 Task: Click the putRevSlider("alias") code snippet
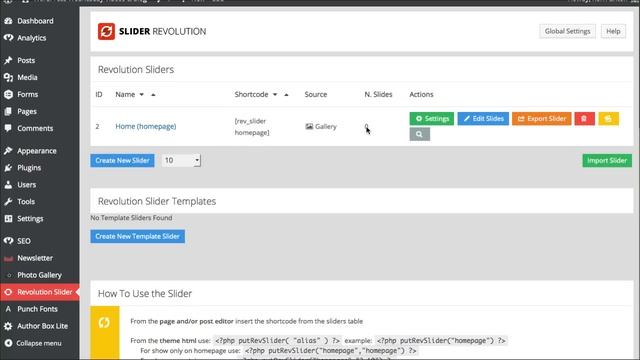tap(278, 340)
